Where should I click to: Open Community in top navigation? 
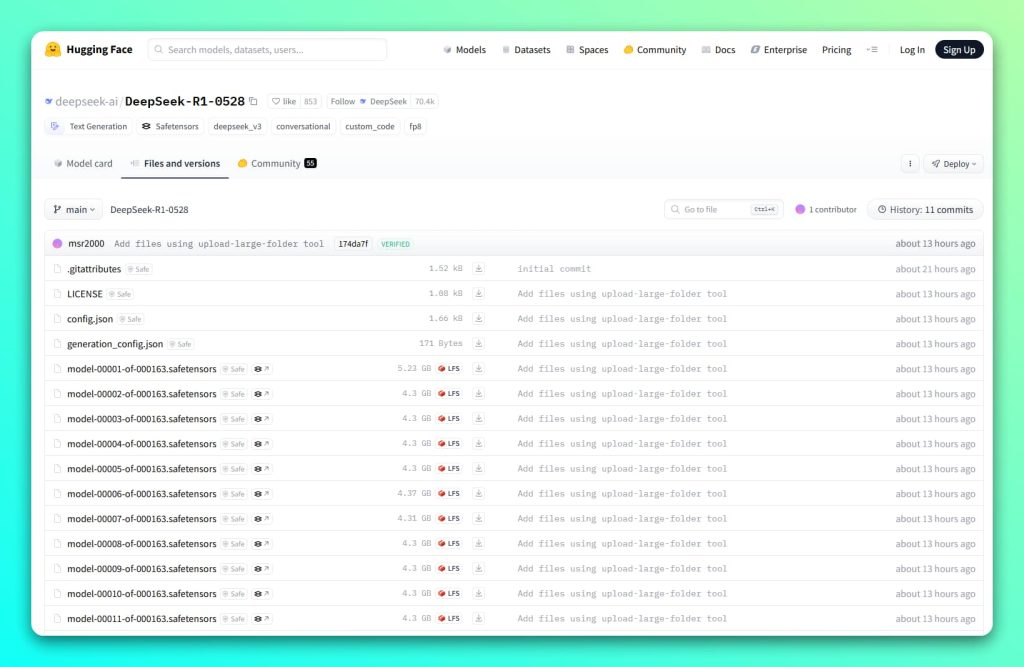click(x=655, y=50)
